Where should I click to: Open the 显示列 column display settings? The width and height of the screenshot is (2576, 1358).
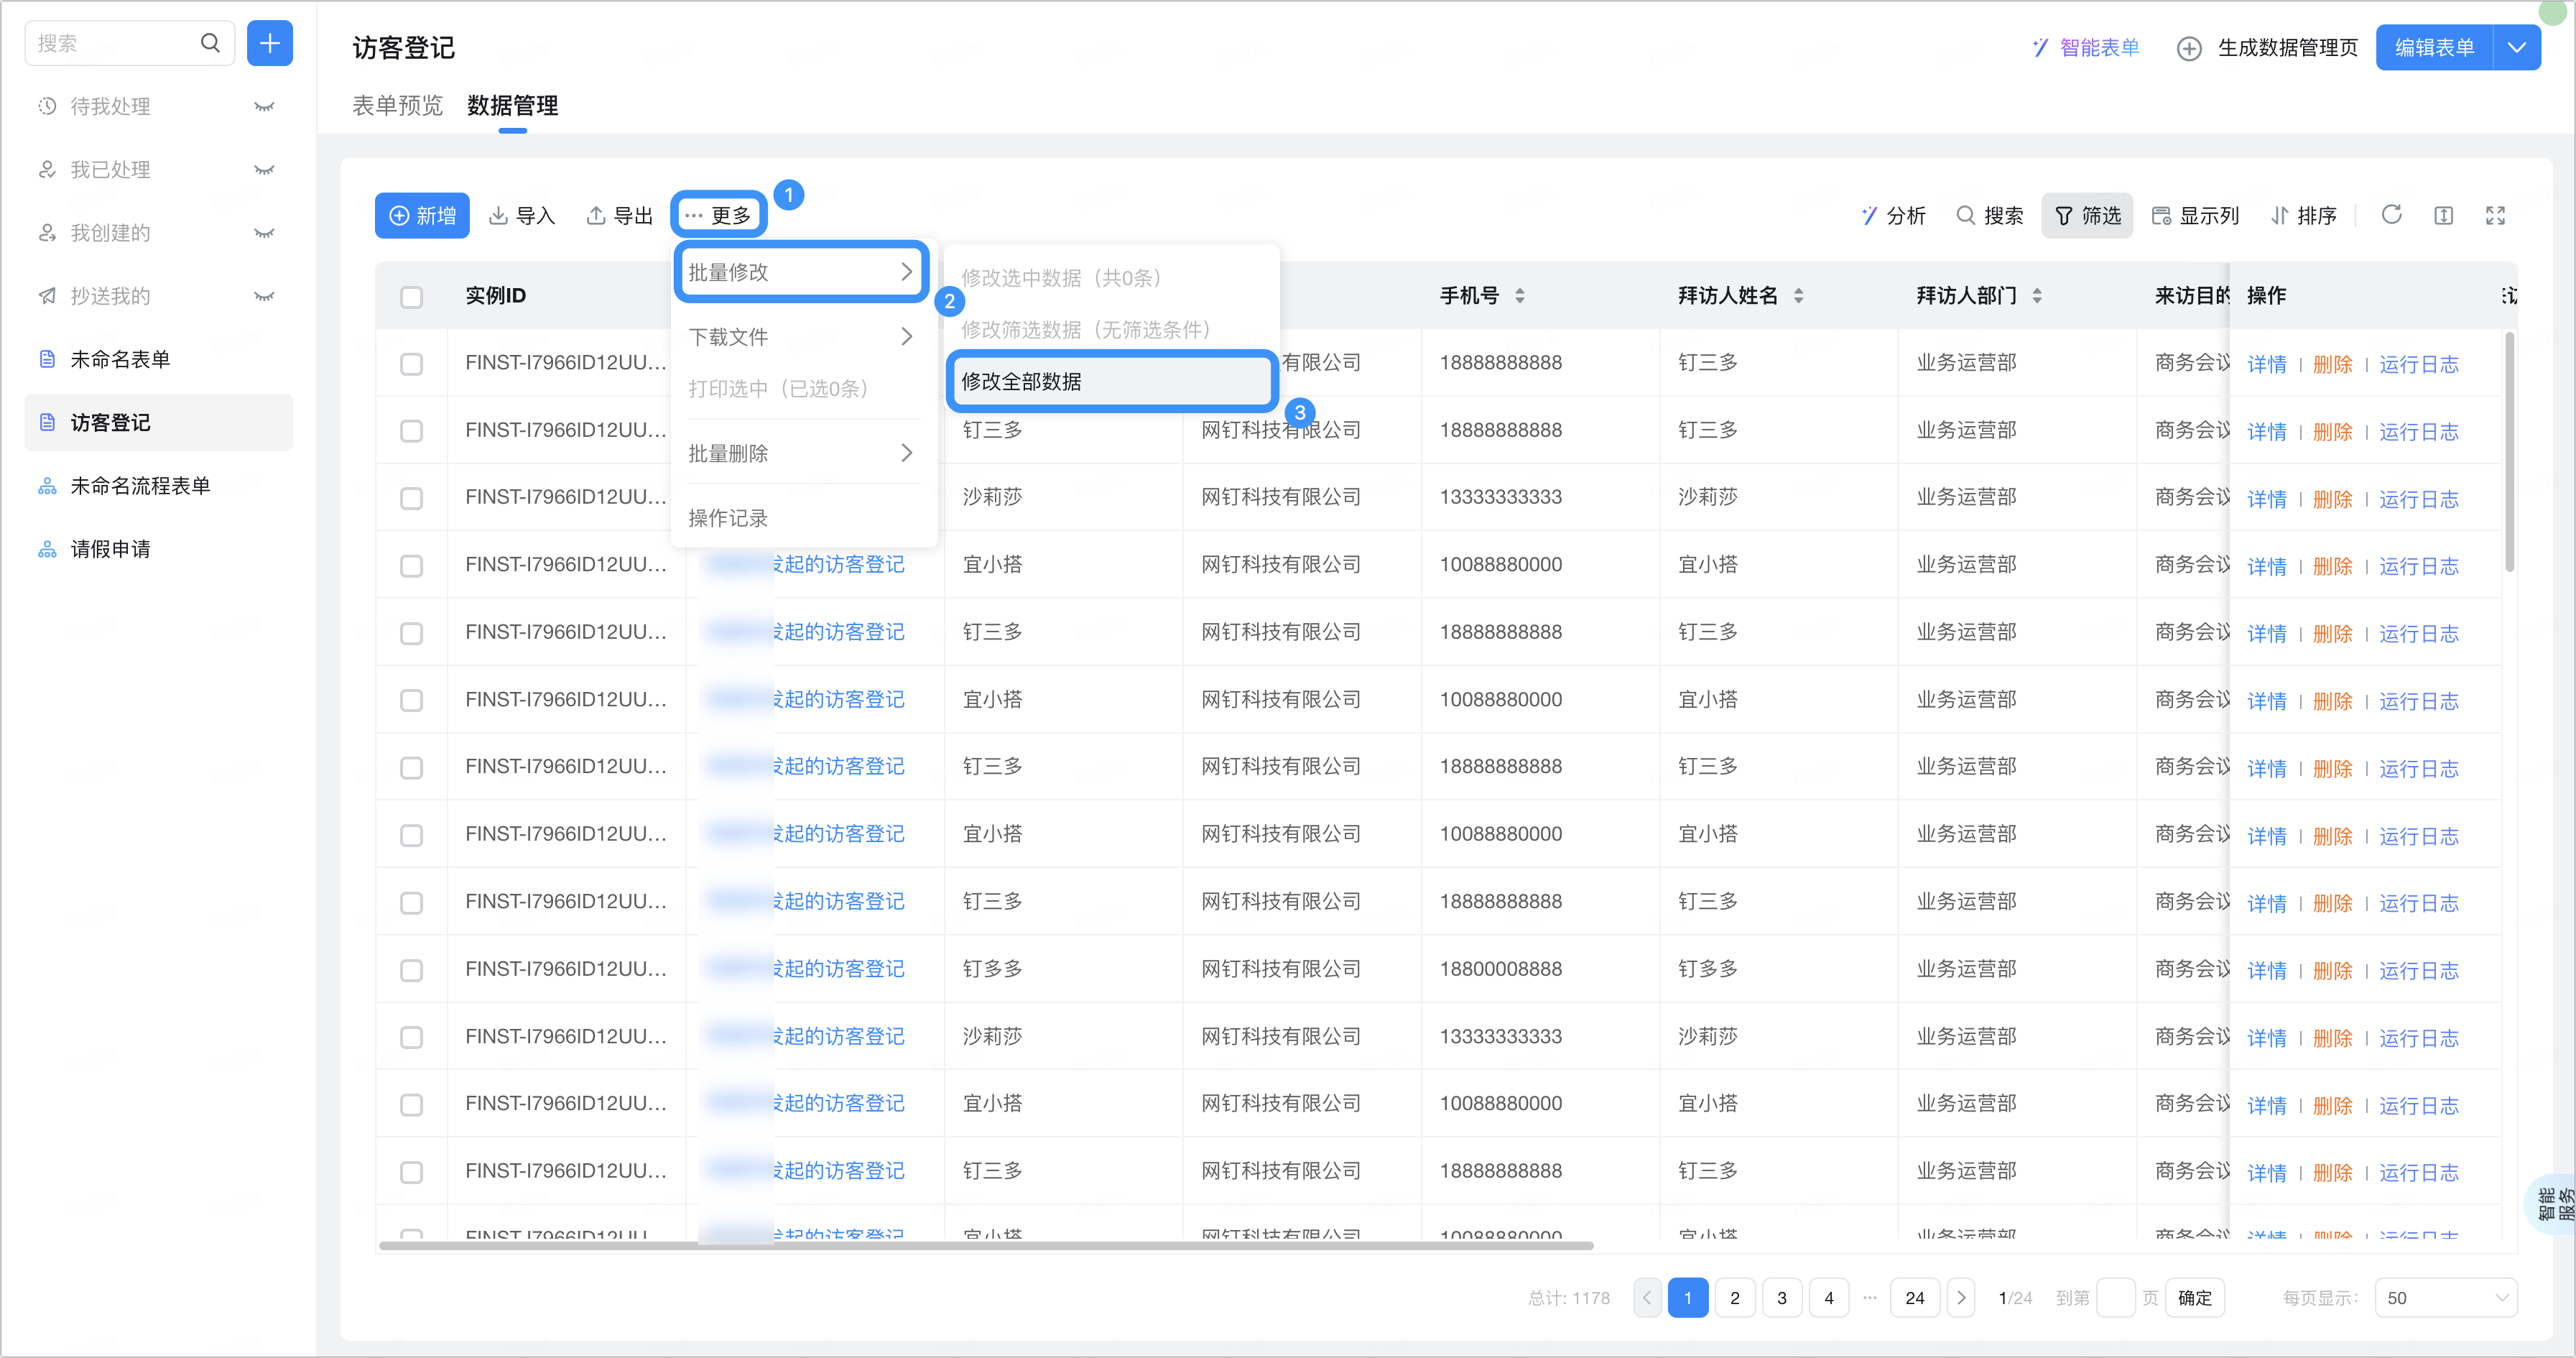click(x=2195, y=215)
